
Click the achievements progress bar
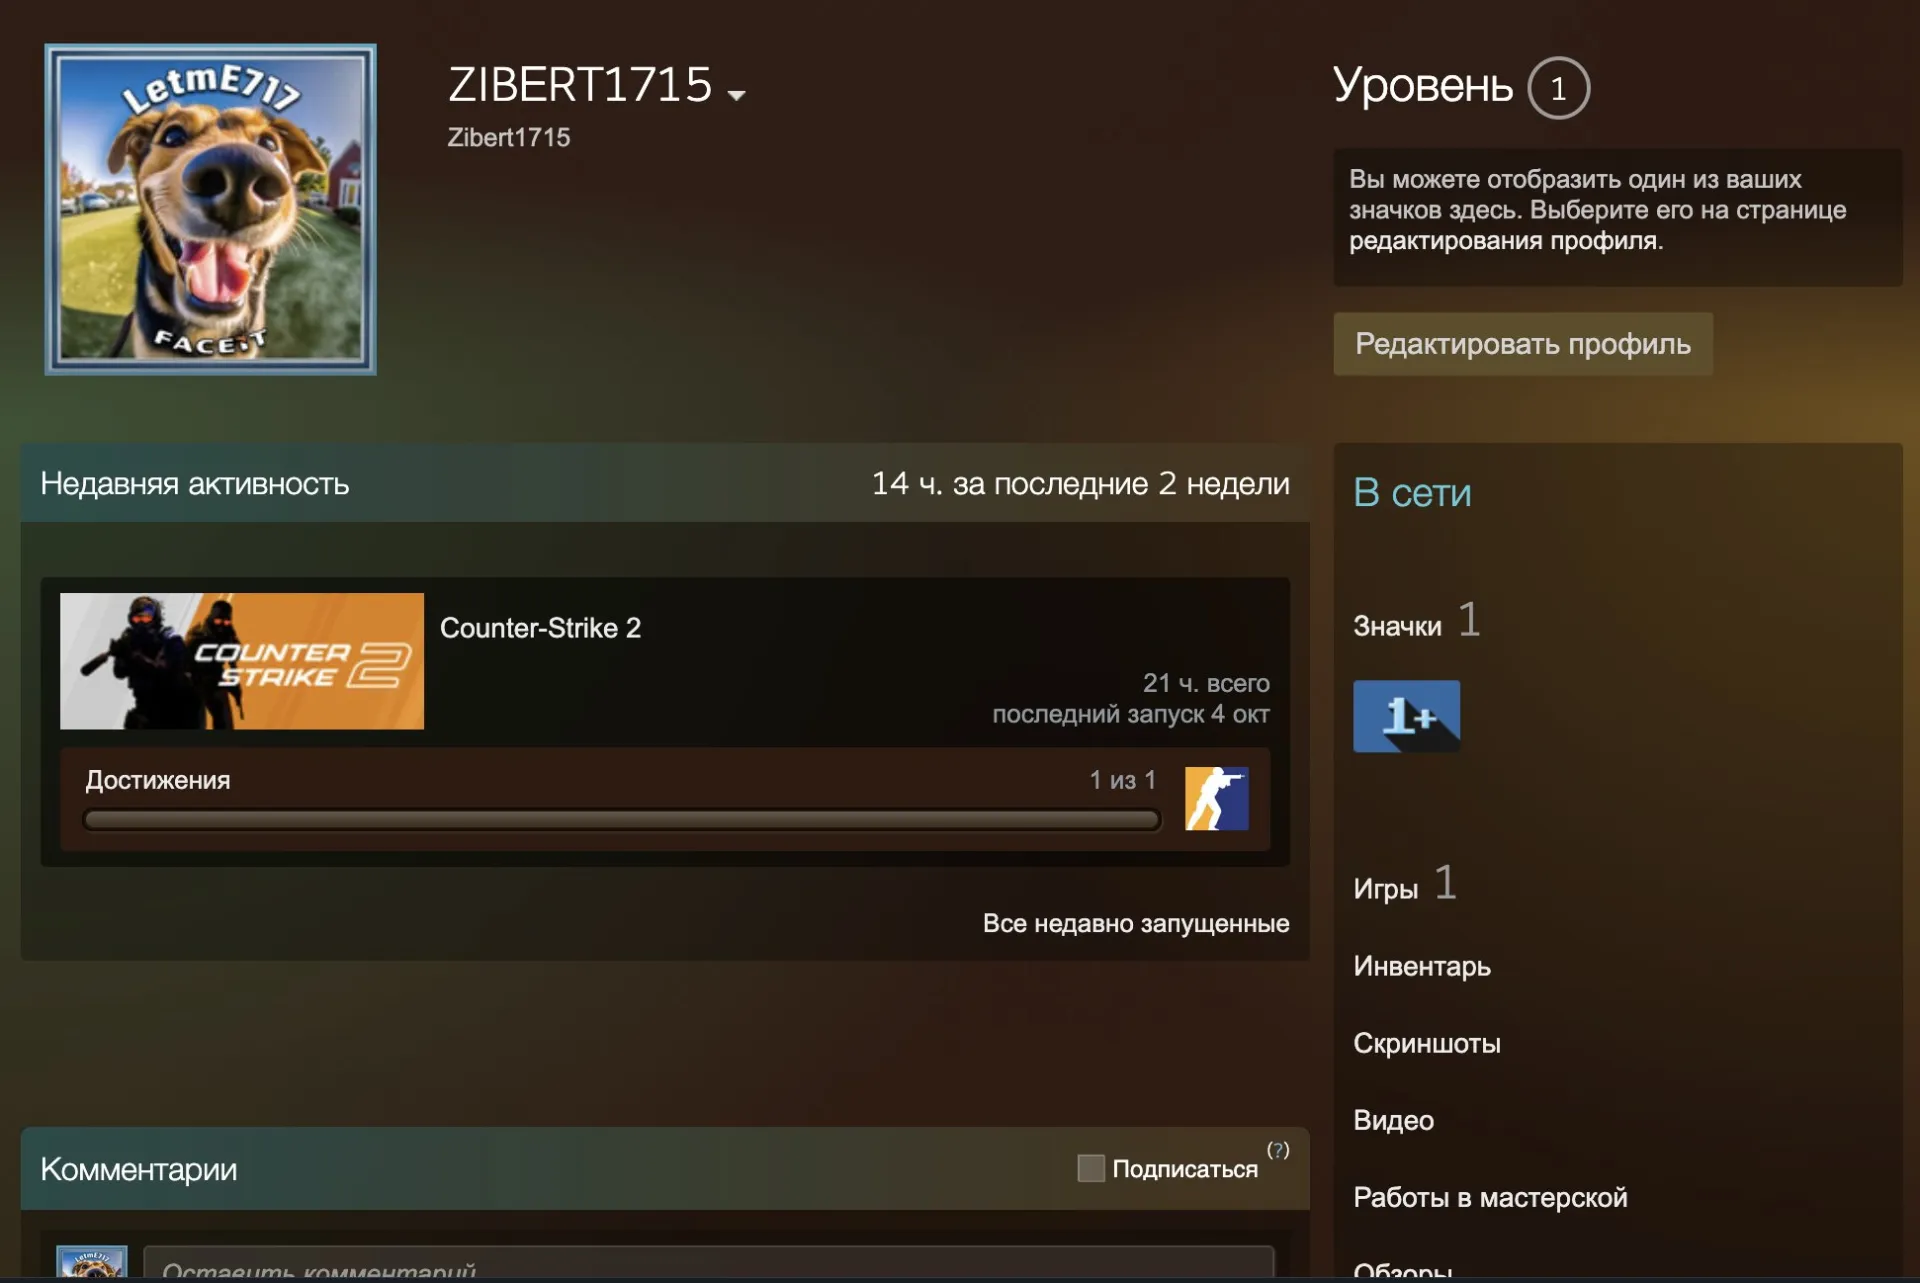pyautogui.click(x=622, y=820)
